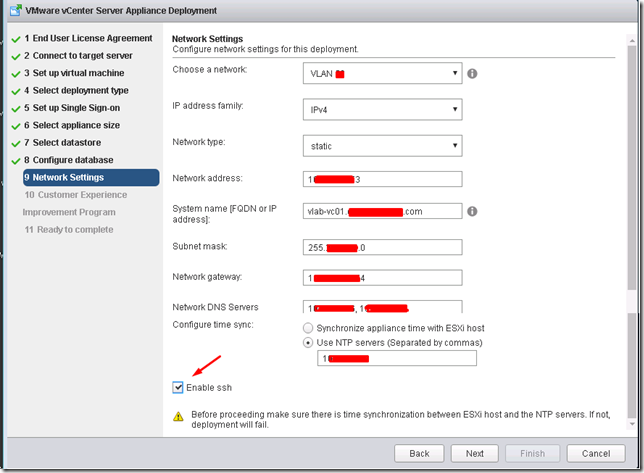Click the warning triangle icon near NTP notice
This screenshot has width=644, height=473.
click(x=178, y=416)
